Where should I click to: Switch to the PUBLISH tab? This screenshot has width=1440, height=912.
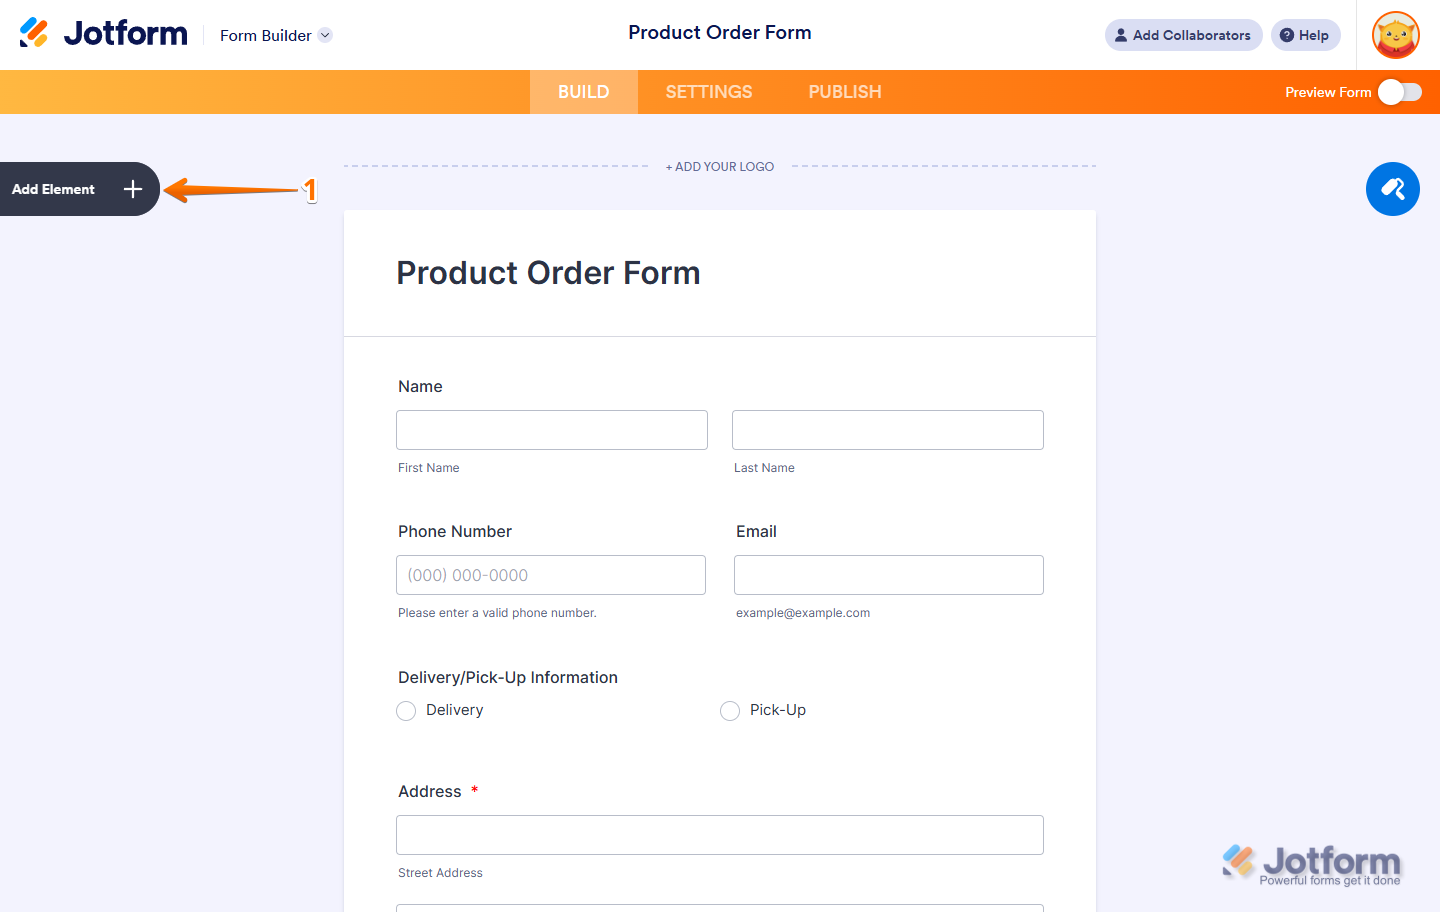[845, 92]
